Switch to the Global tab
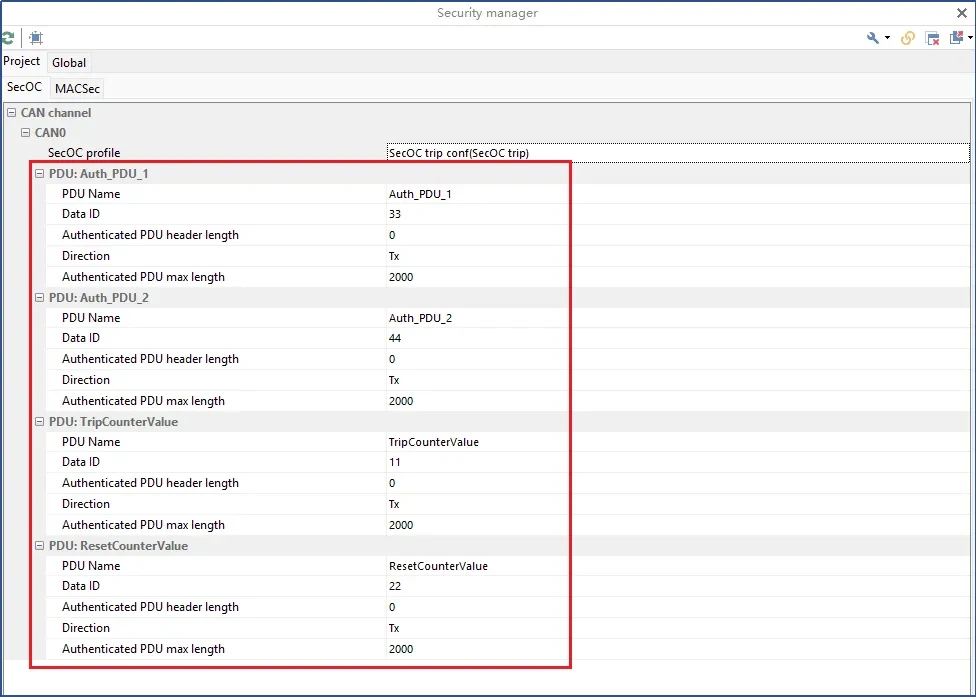The width and height of the screenshot is (976, 697). (69, 63)
